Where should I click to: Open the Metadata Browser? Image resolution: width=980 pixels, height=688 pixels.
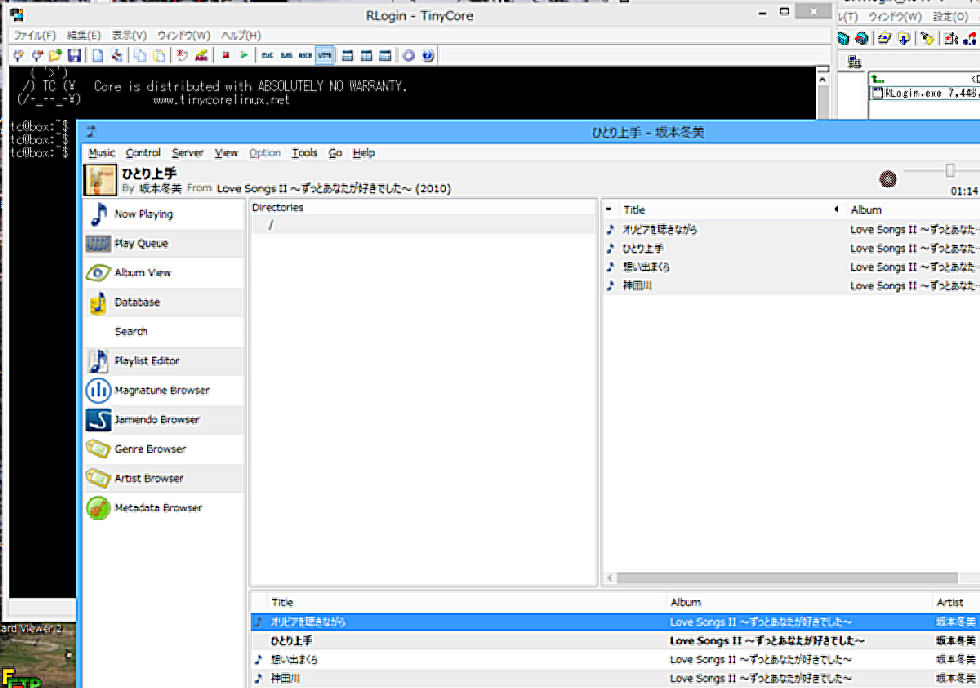pos(158,508)
